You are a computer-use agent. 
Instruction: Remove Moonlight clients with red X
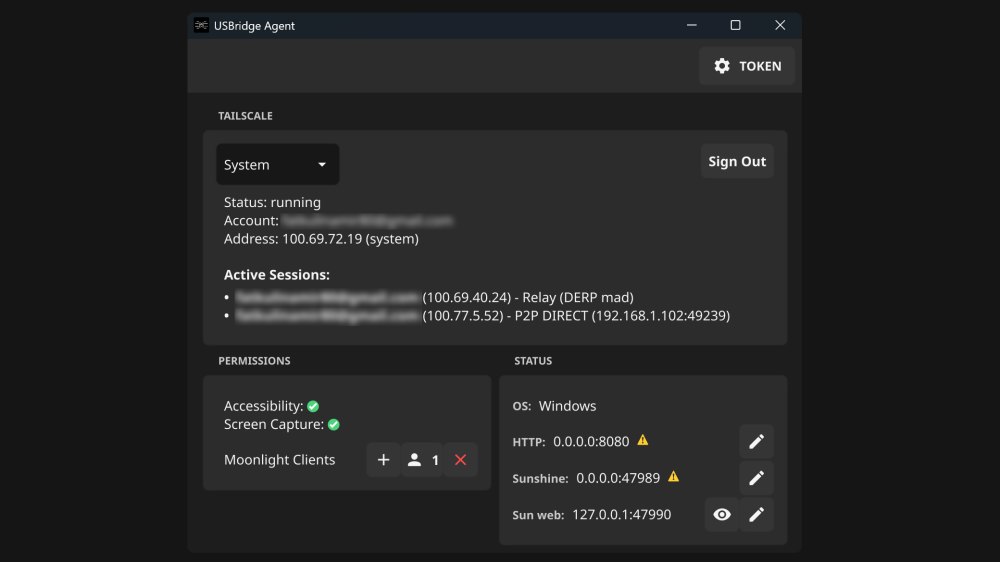[460, 460]
